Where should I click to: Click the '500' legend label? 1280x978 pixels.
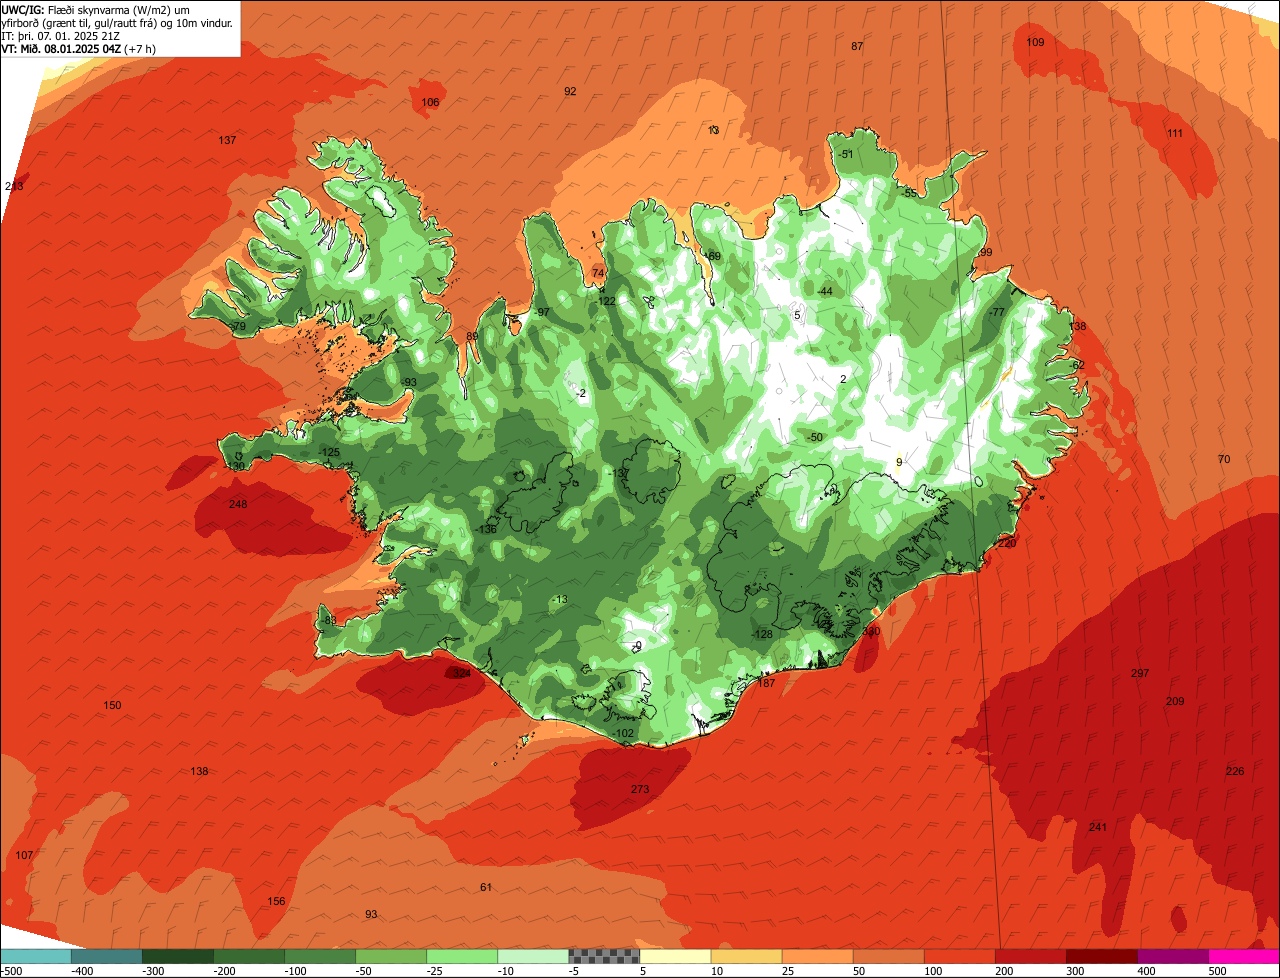pyautogui.click(x=1217, y=971)
